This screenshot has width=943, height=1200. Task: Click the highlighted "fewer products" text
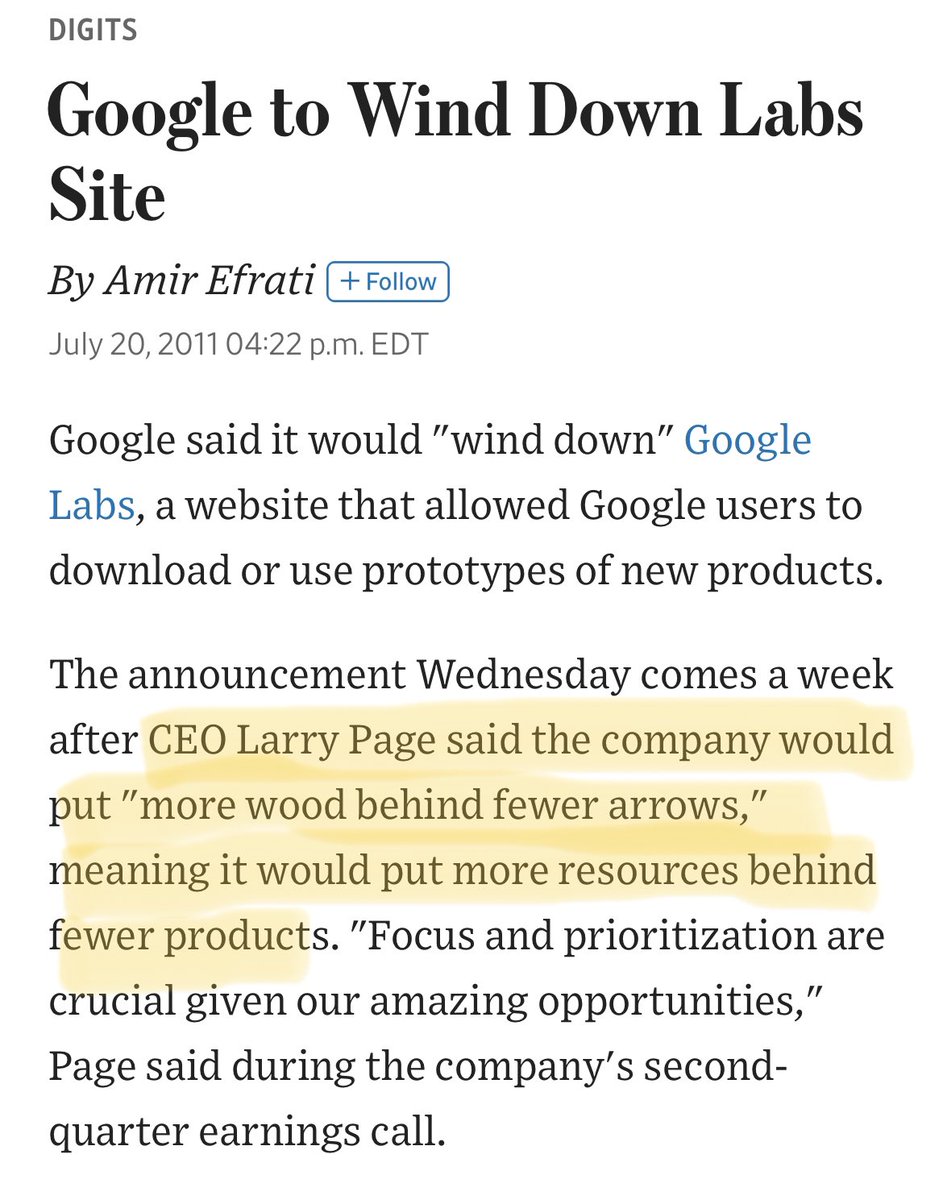[181, 937]
